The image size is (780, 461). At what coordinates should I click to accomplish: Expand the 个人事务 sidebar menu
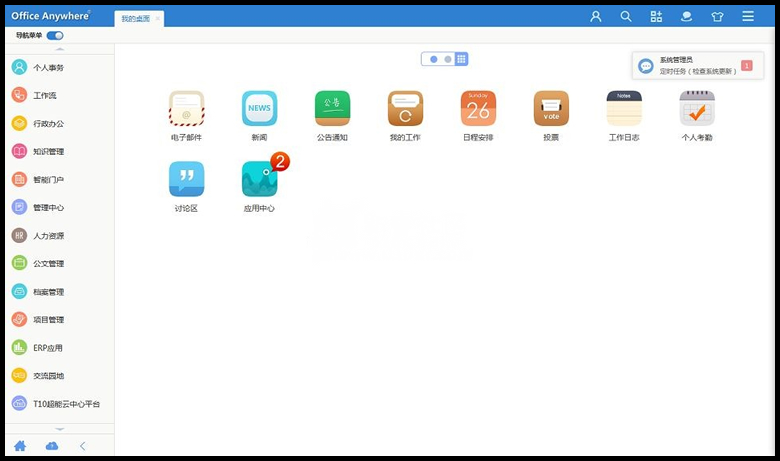[60, 67]
